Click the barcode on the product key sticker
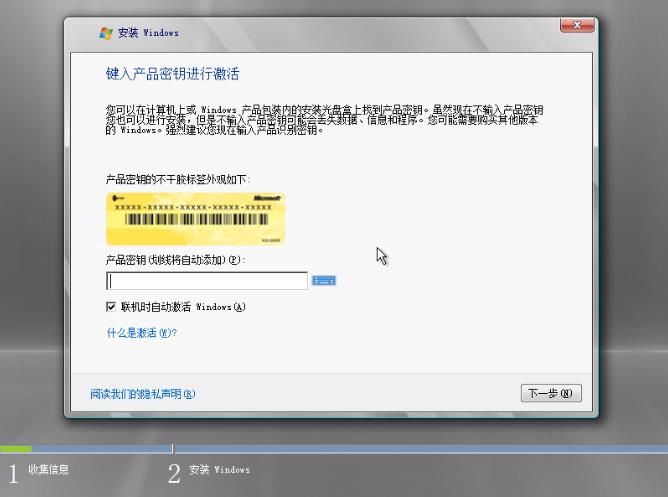Screen dimensions: 668x497 pyautogui.click(x=194, y=219)
